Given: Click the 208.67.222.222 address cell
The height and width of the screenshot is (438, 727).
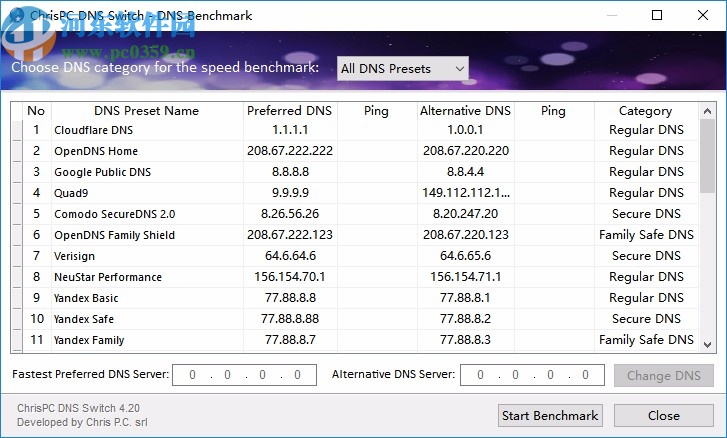Looking at the screenshot, I should (x=290, y=151).
